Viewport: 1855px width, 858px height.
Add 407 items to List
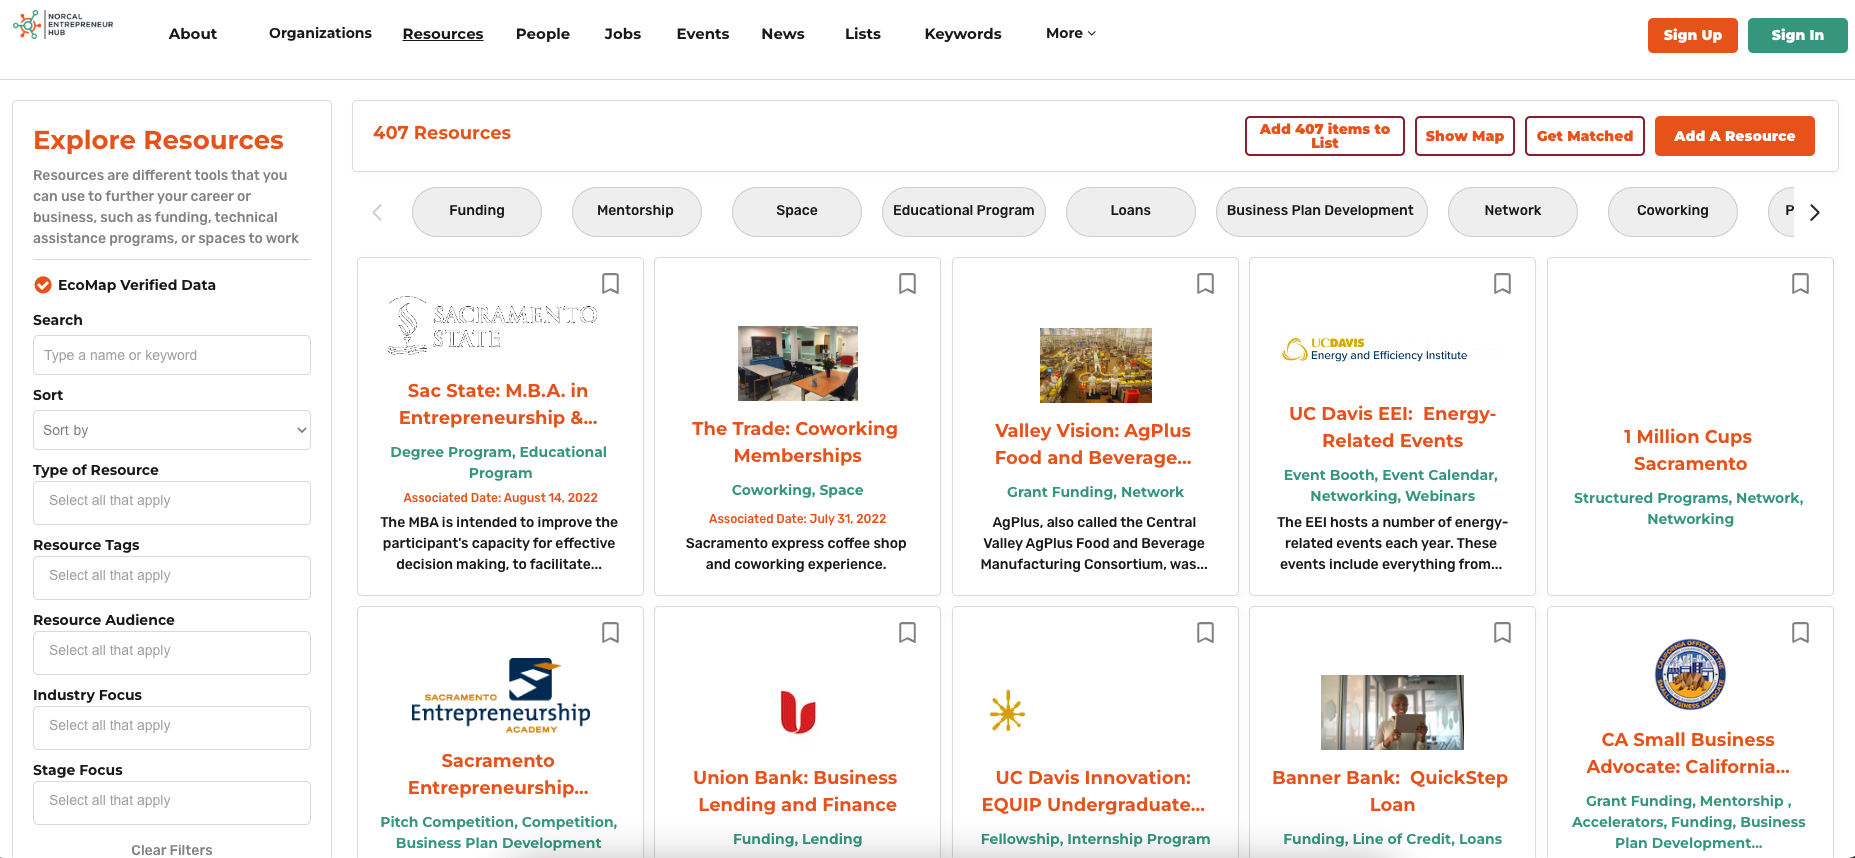click(1325, 136)
